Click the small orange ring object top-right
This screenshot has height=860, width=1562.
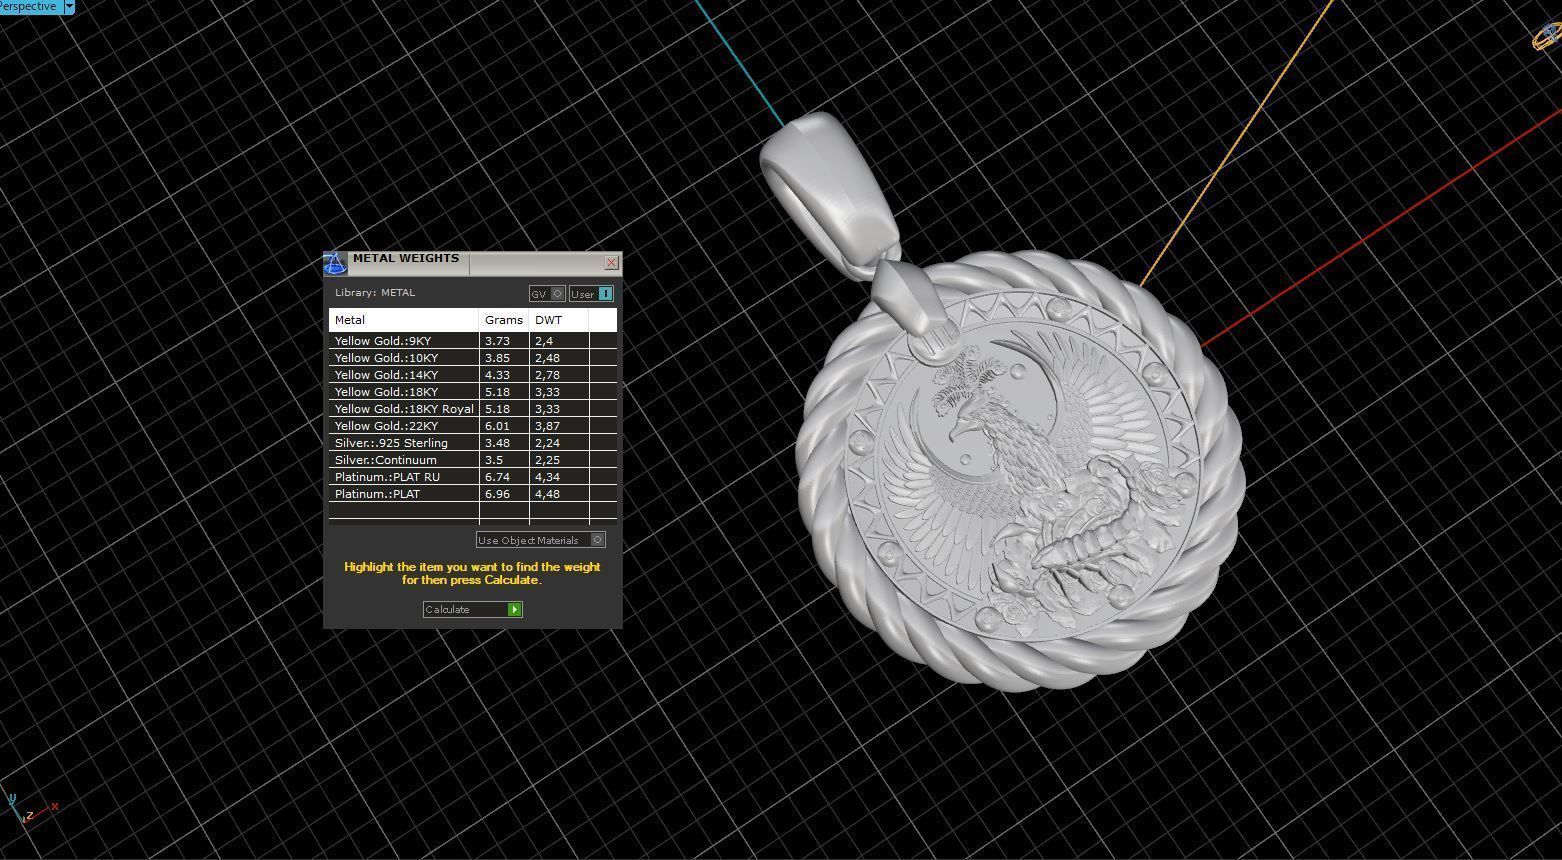(1548, 37)
